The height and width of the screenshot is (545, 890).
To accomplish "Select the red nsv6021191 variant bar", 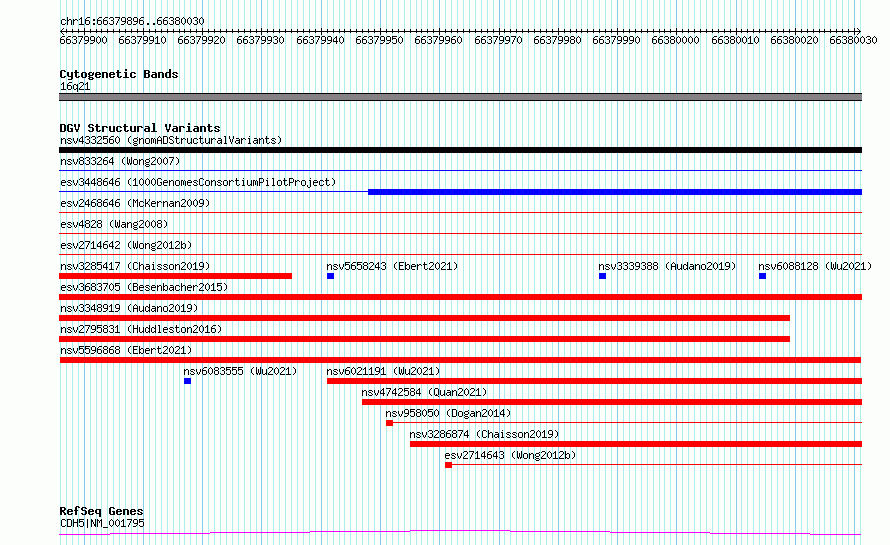I will pyautogui.click(x=594, y=381).
